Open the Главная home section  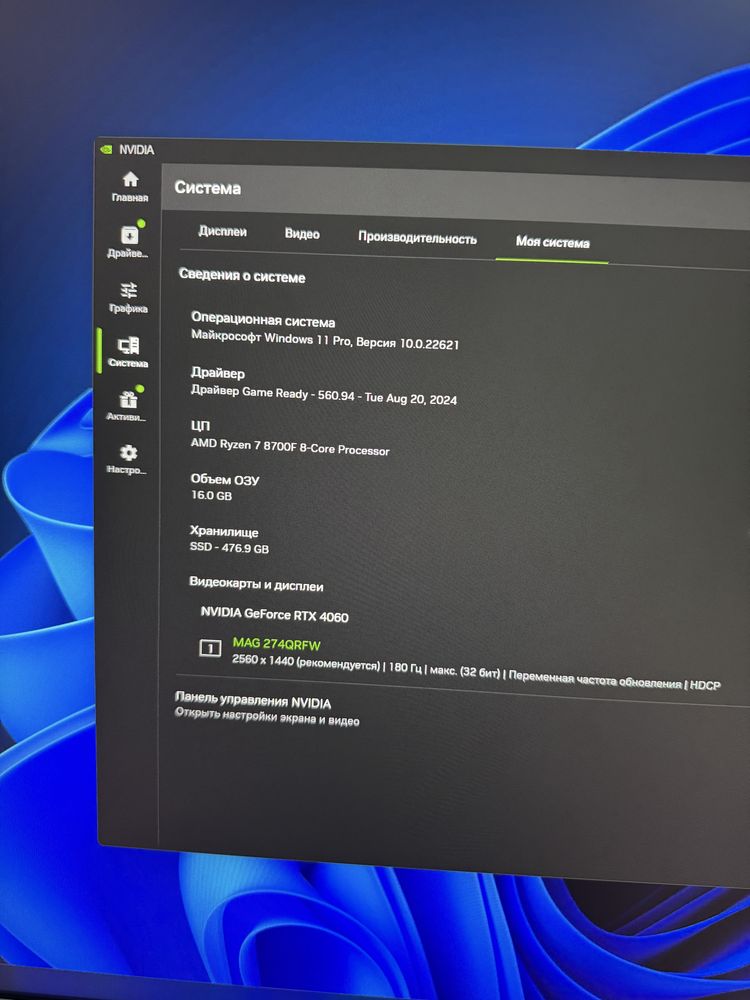pos(130,186)
